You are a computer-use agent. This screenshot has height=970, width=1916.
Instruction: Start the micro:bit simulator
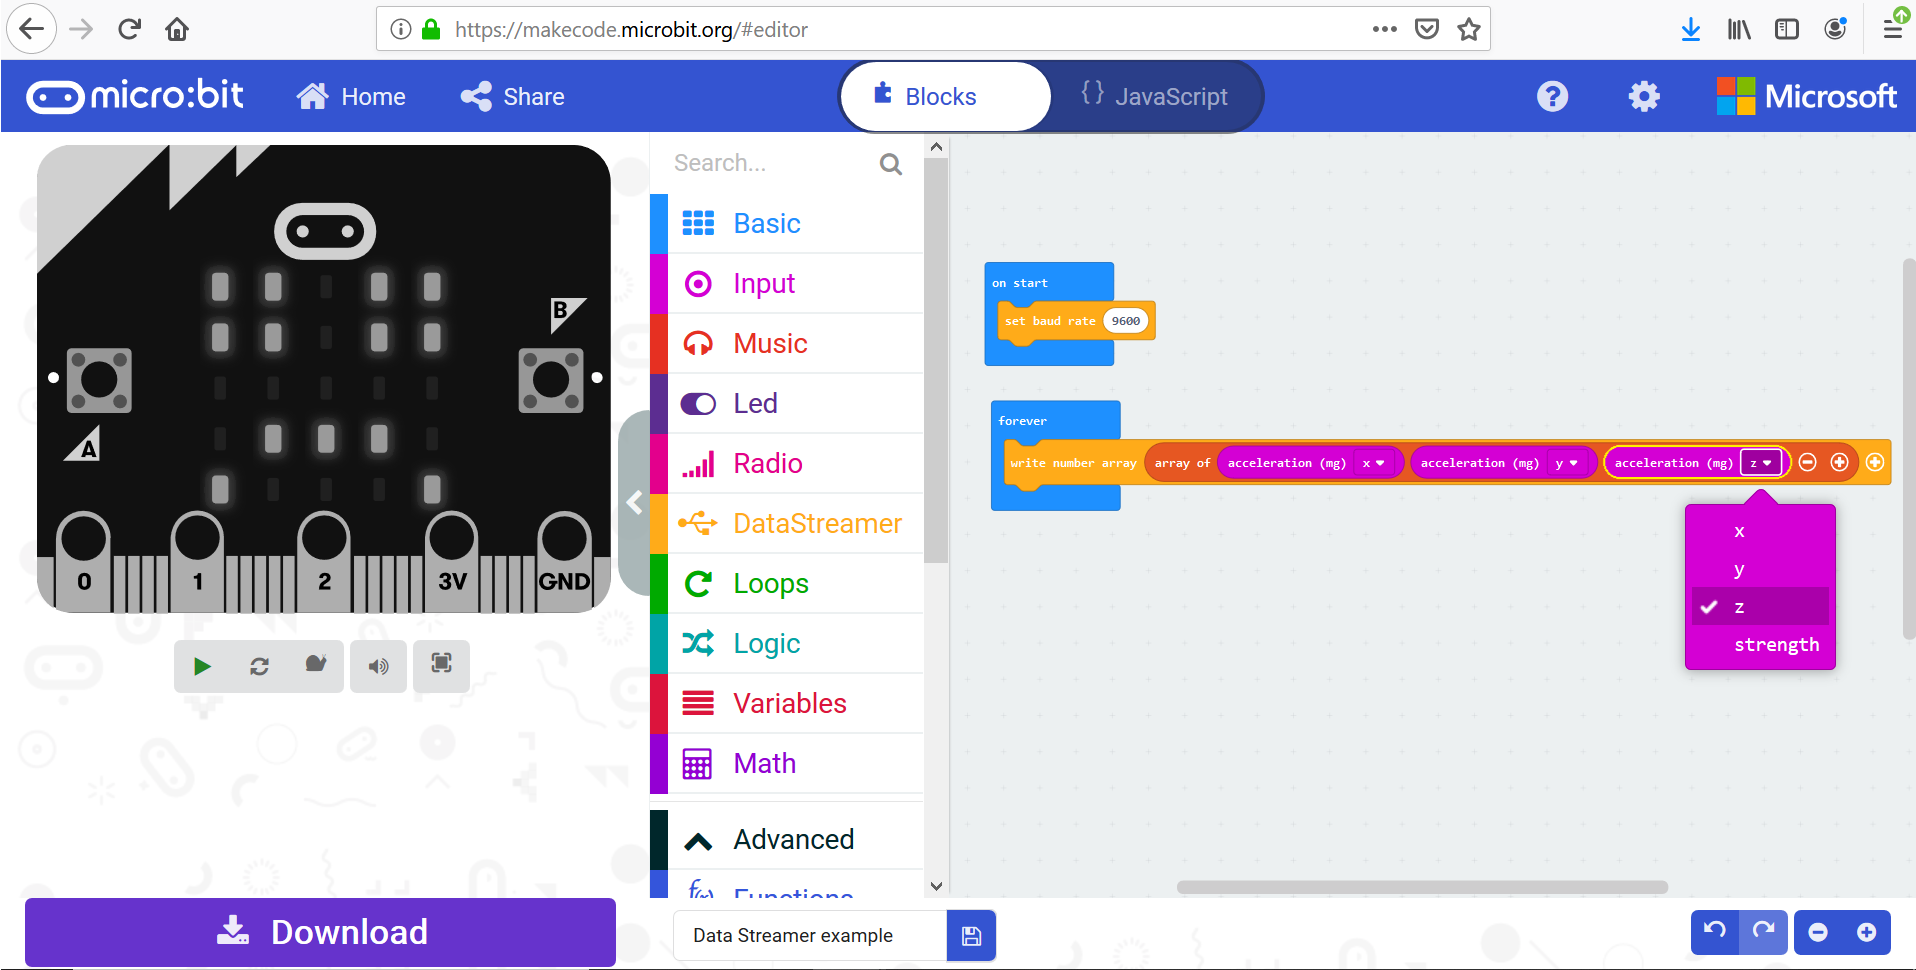(202, 666)
